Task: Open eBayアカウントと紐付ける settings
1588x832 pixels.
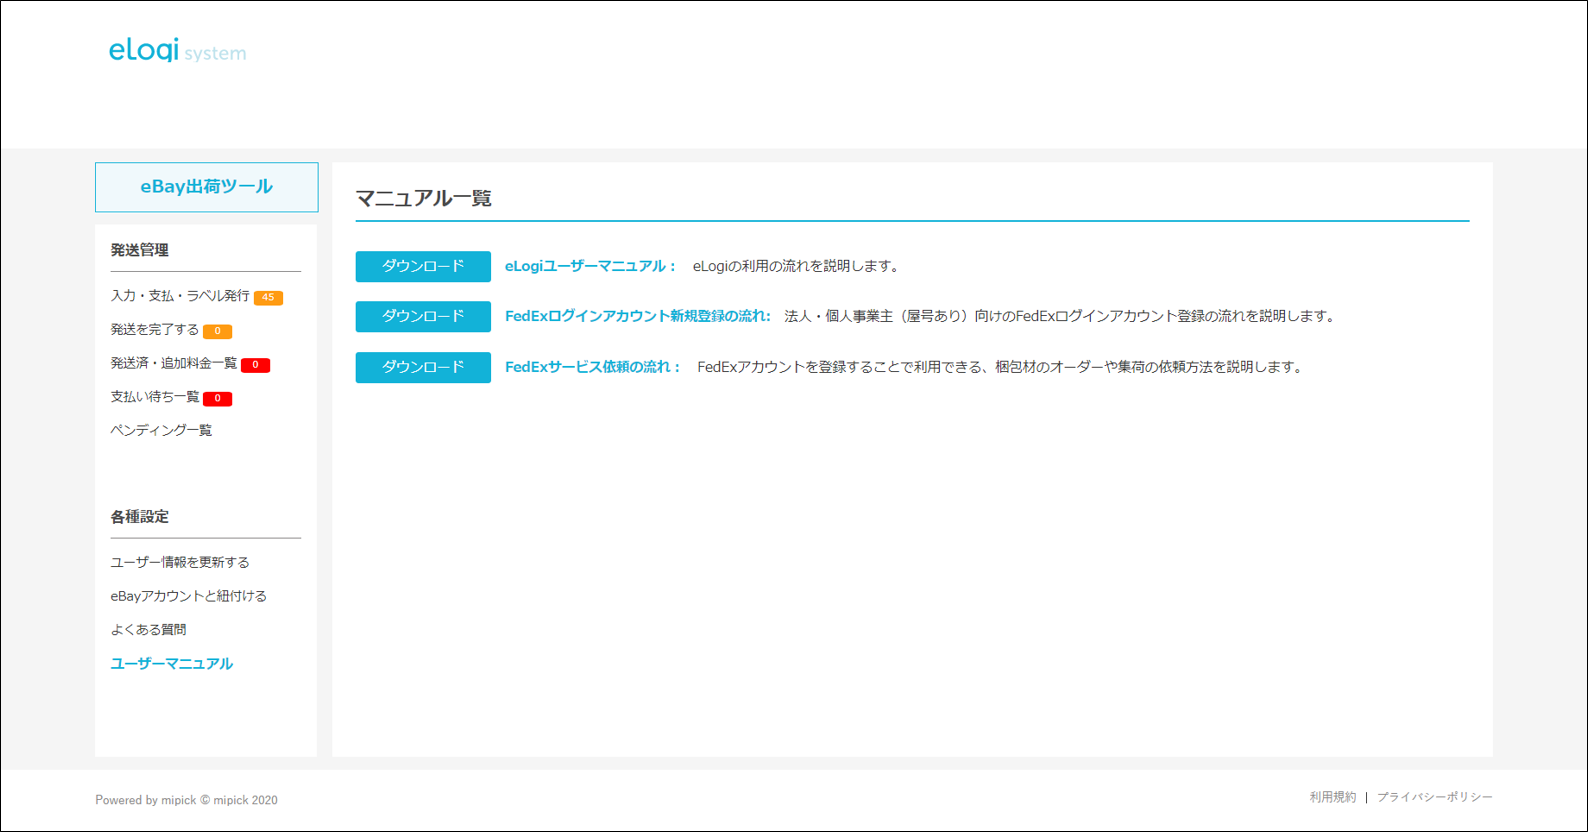Action: click(188, 596)
